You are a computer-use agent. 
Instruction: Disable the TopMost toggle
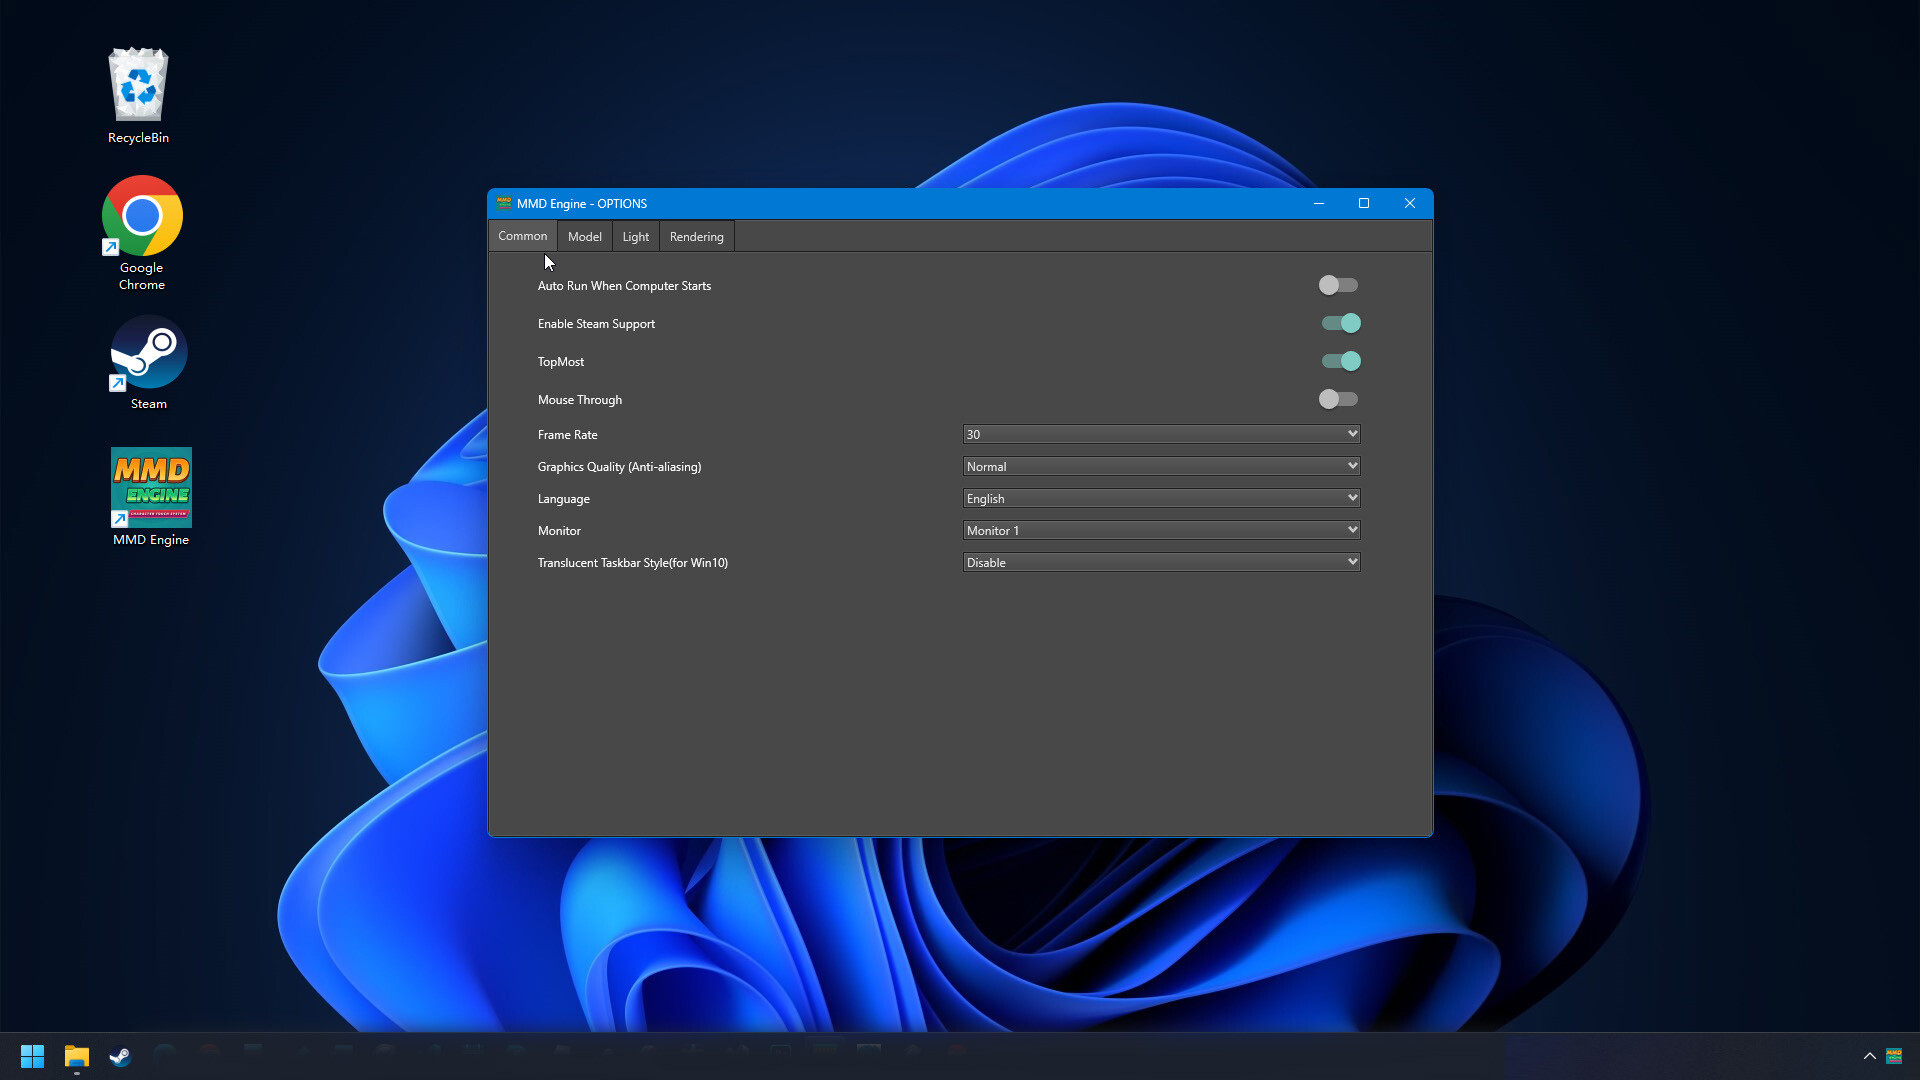click(1338, 361)
